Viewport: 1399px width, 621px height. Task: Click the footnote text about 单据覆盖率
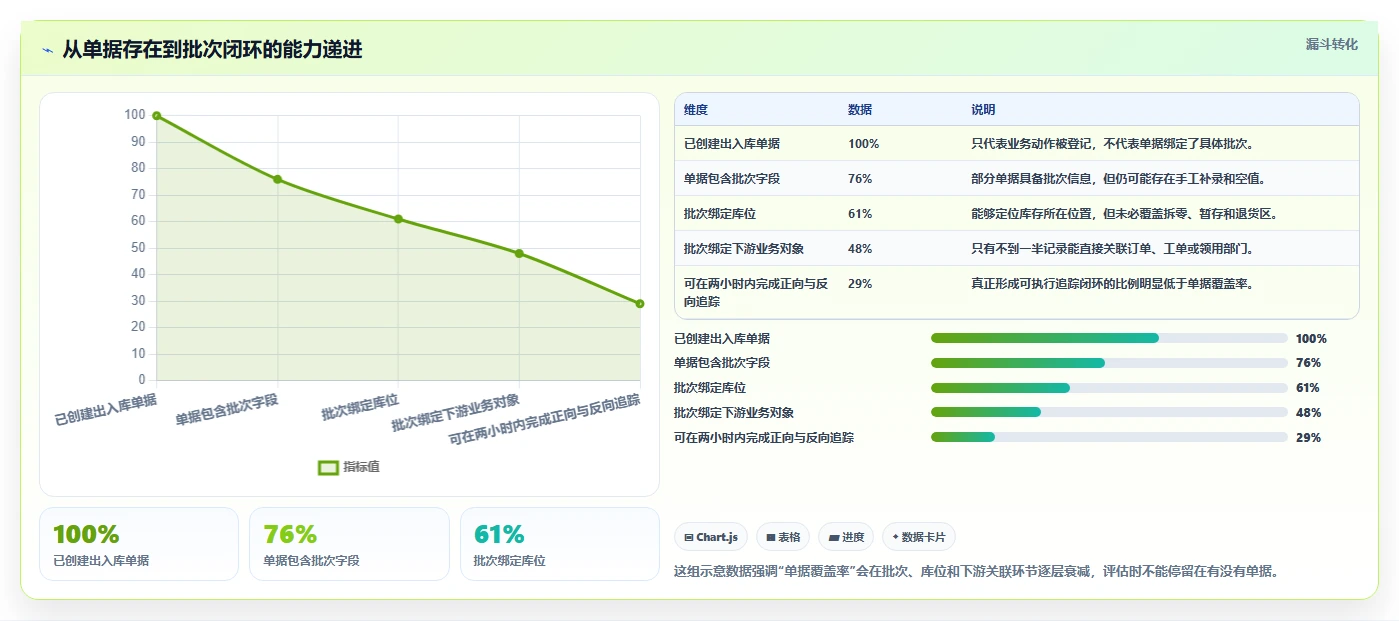977,572
